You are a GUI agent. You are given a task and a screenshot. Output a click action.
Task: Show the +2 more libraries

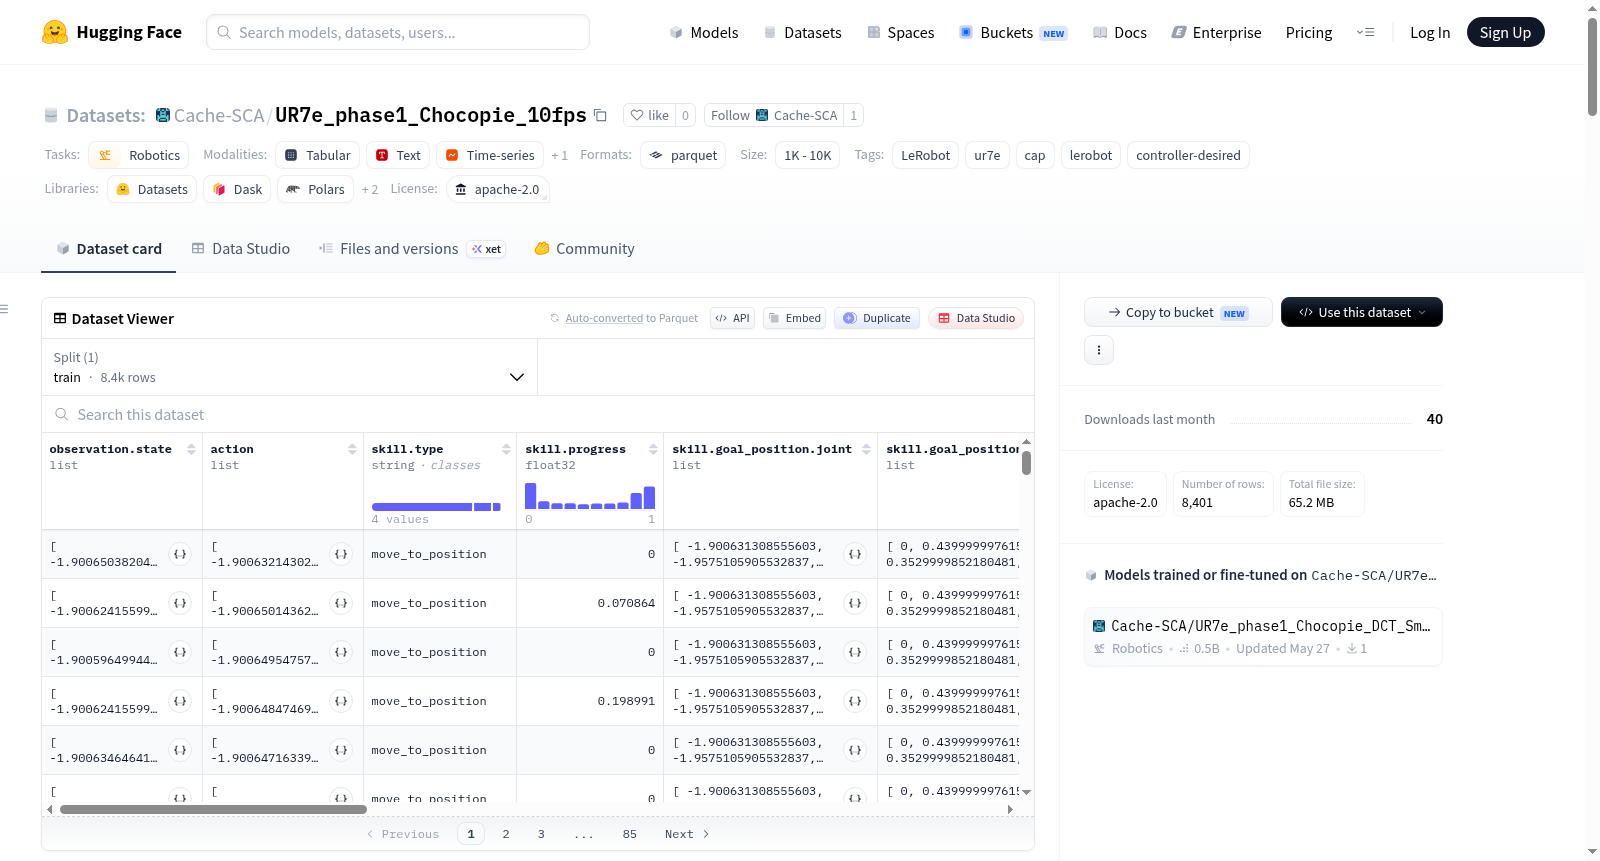[x=370, y=190]
